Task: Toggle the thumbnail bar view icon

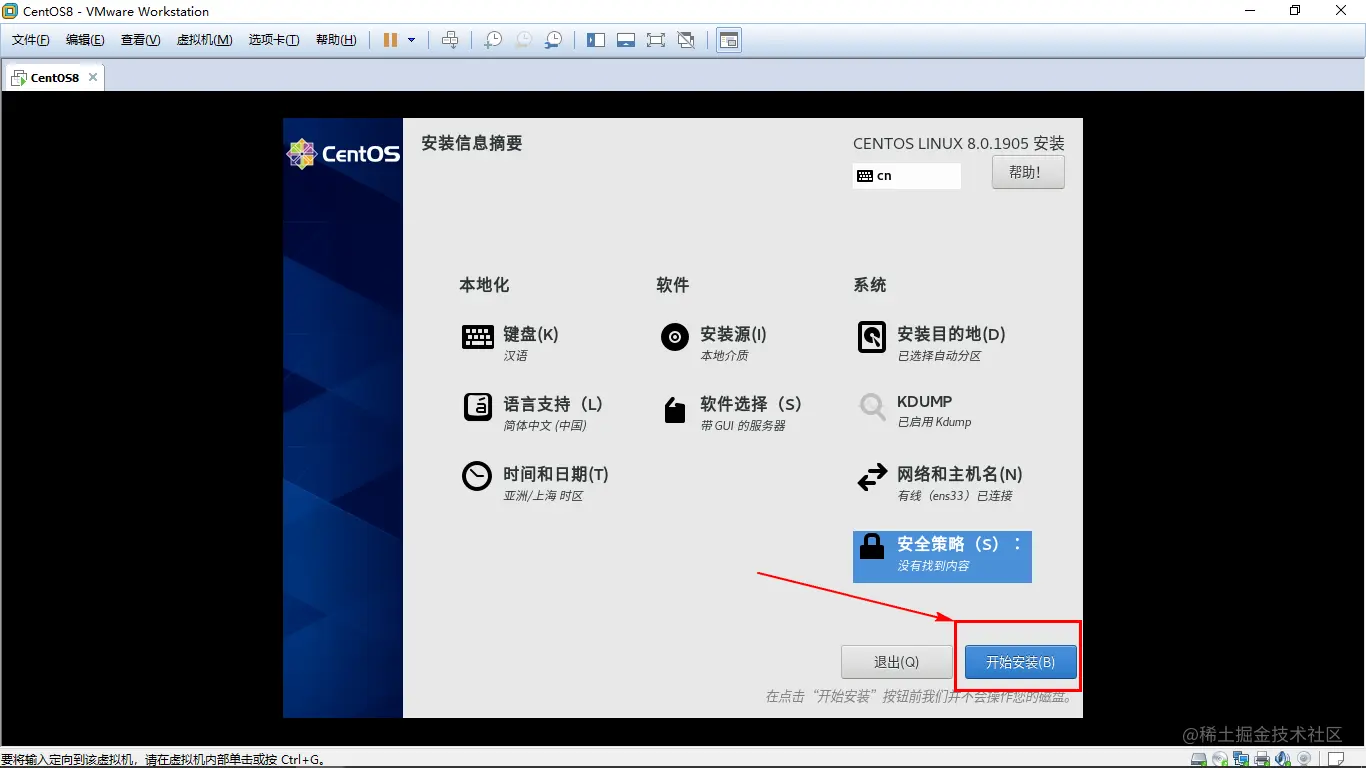Action: (626, 40)
